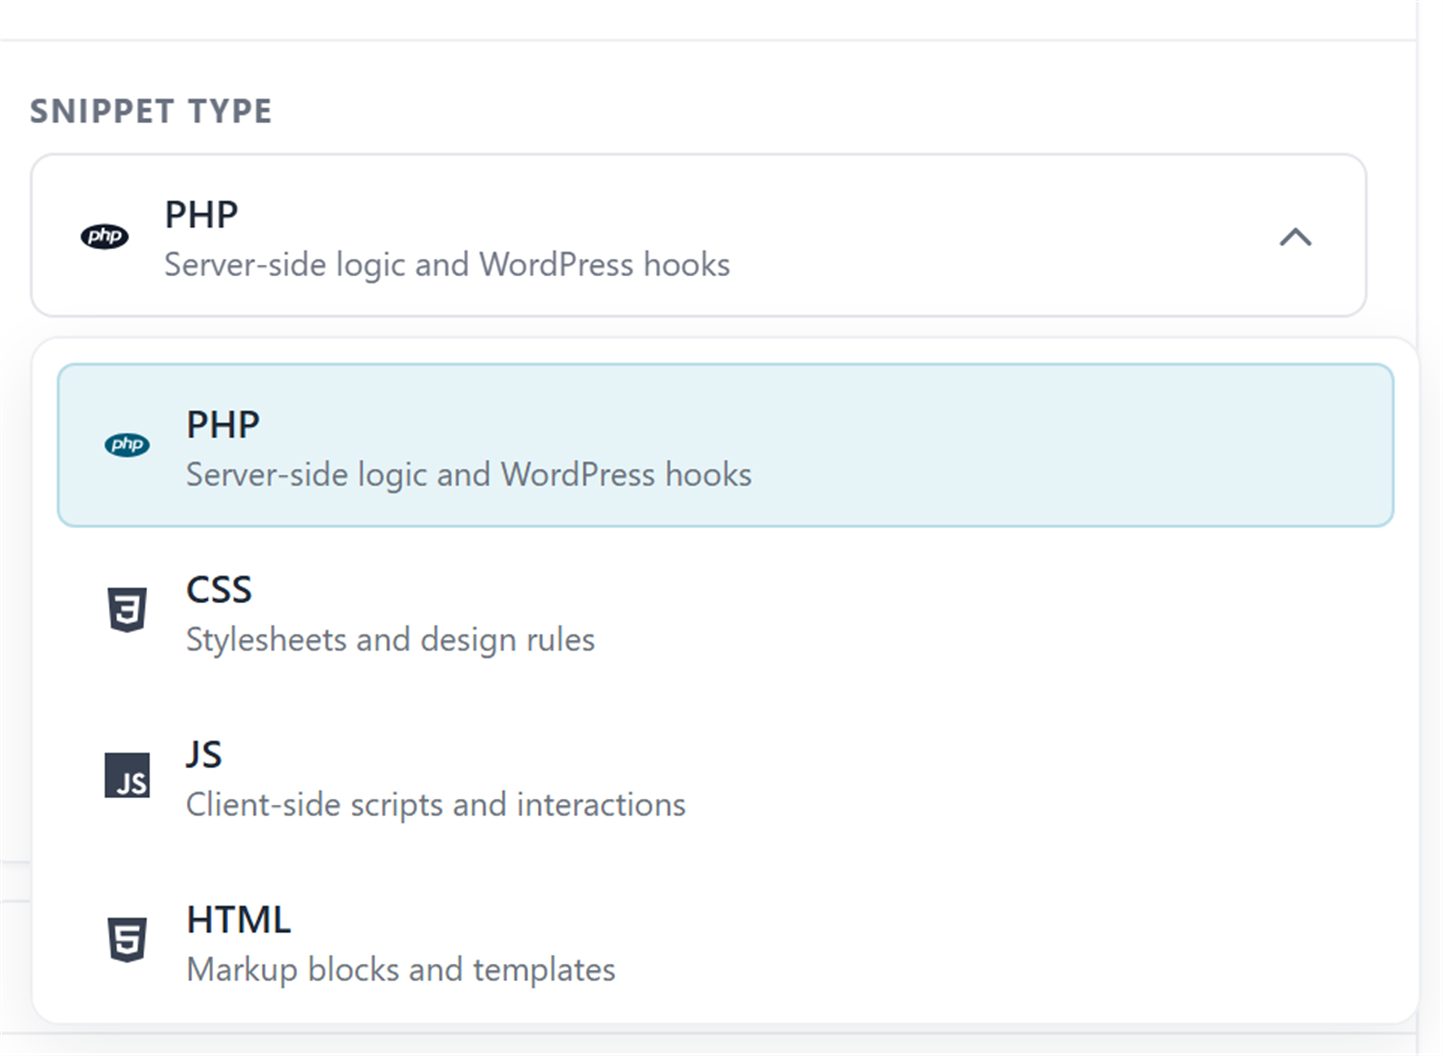
Task: Choose the JS snippet type option
Action: pos(725,775)
